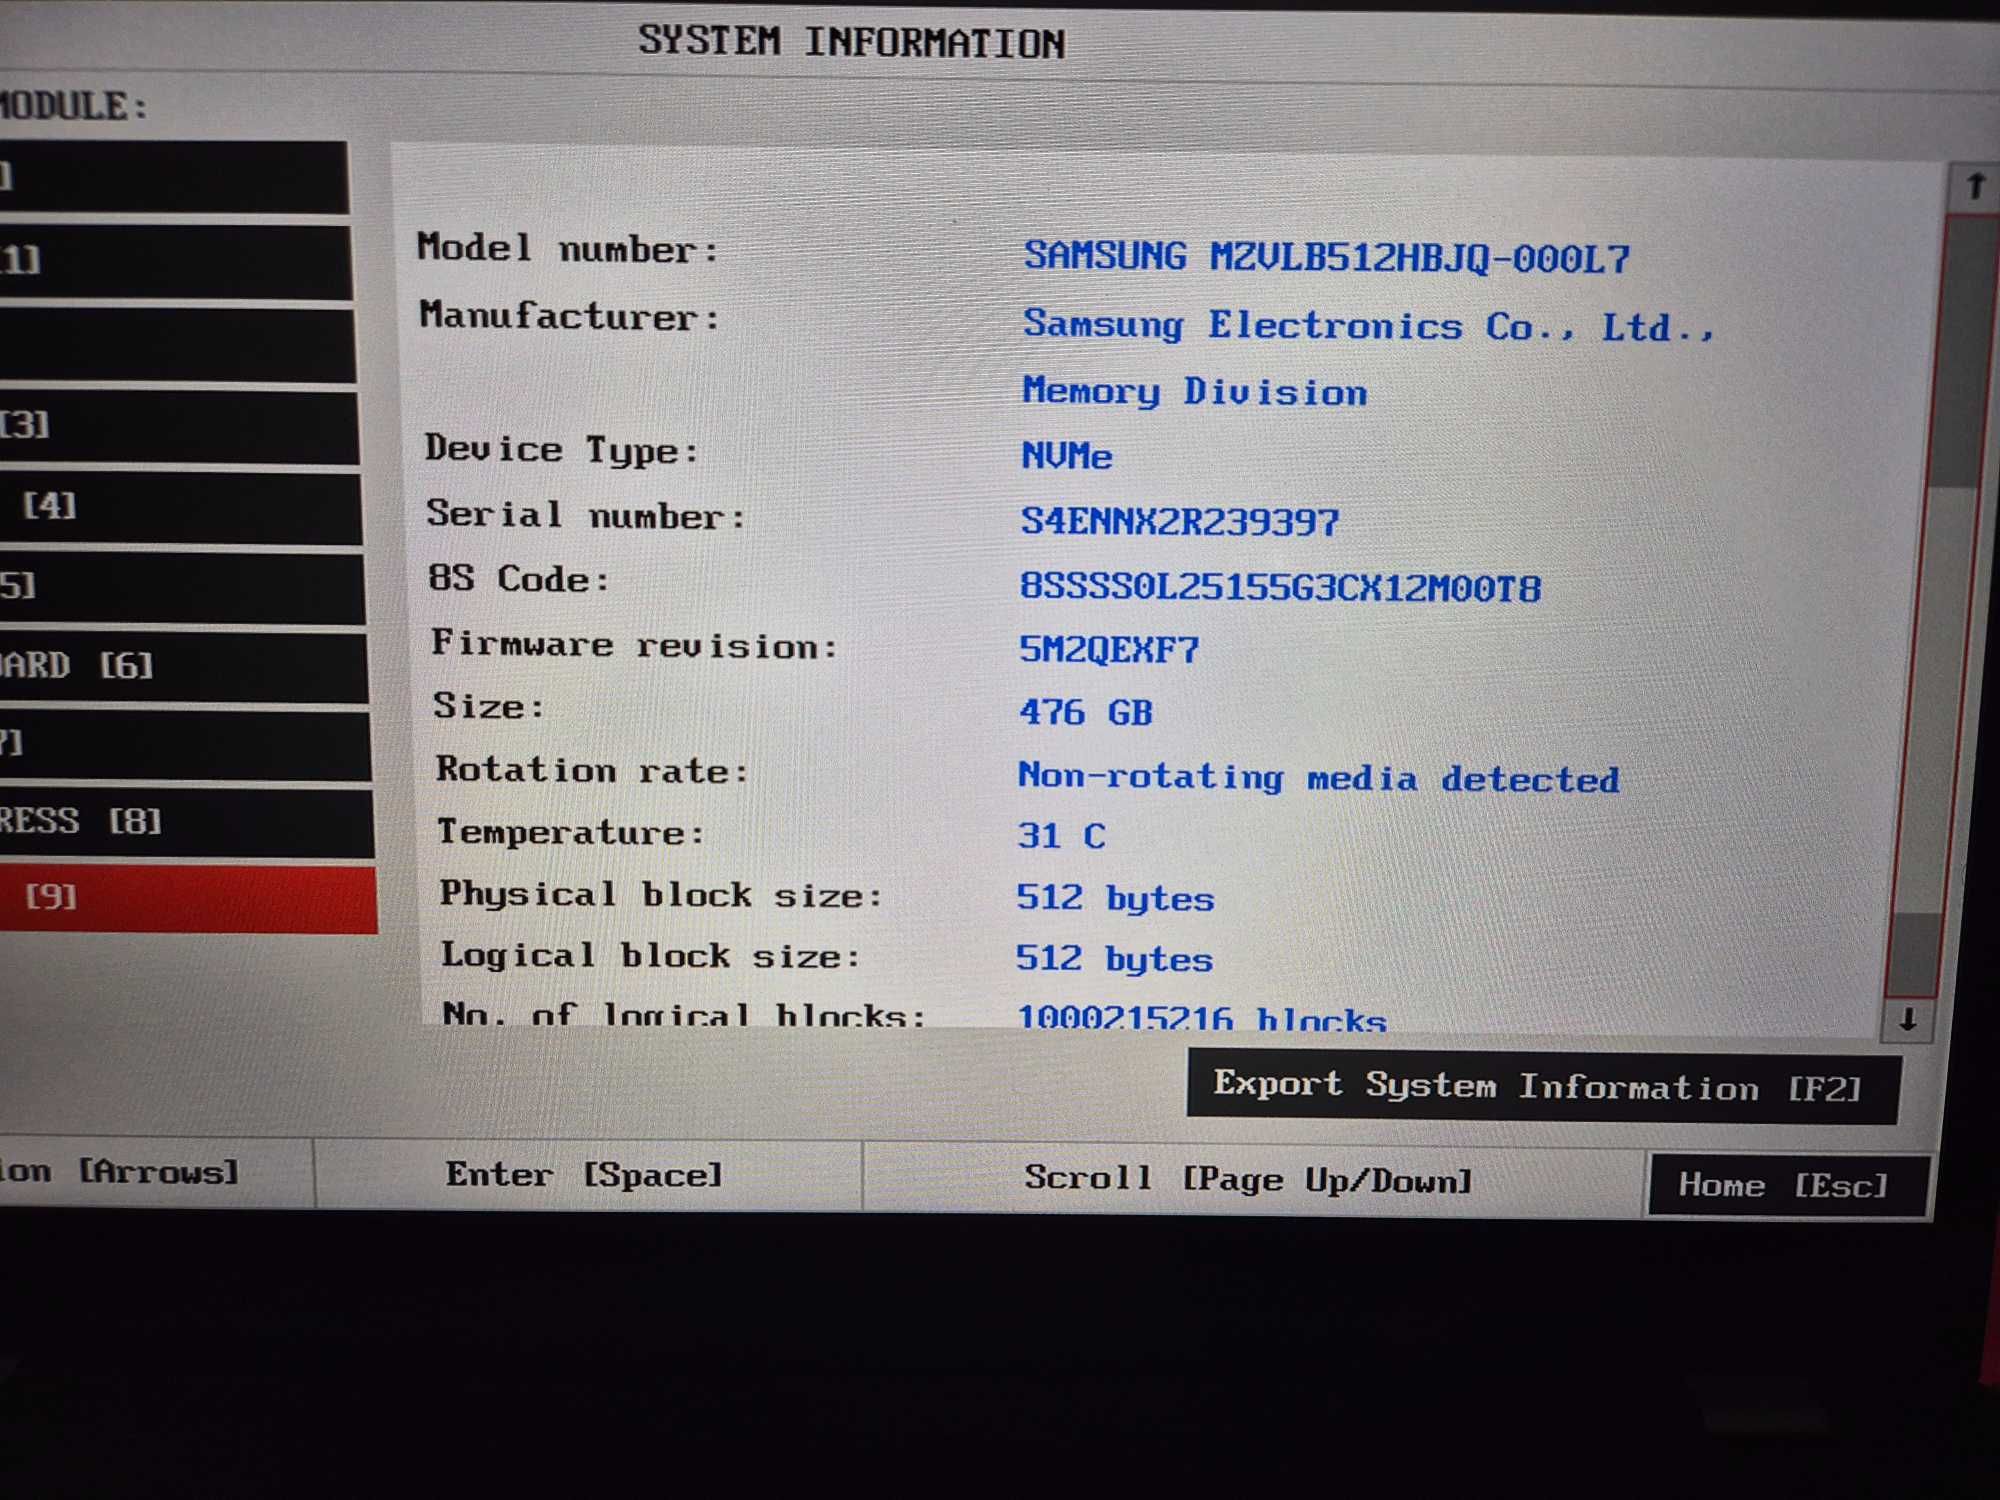Click the 'Manufacturer:' label
The width and height of the screenshot is (2000, 1500).
coord(569,315)
